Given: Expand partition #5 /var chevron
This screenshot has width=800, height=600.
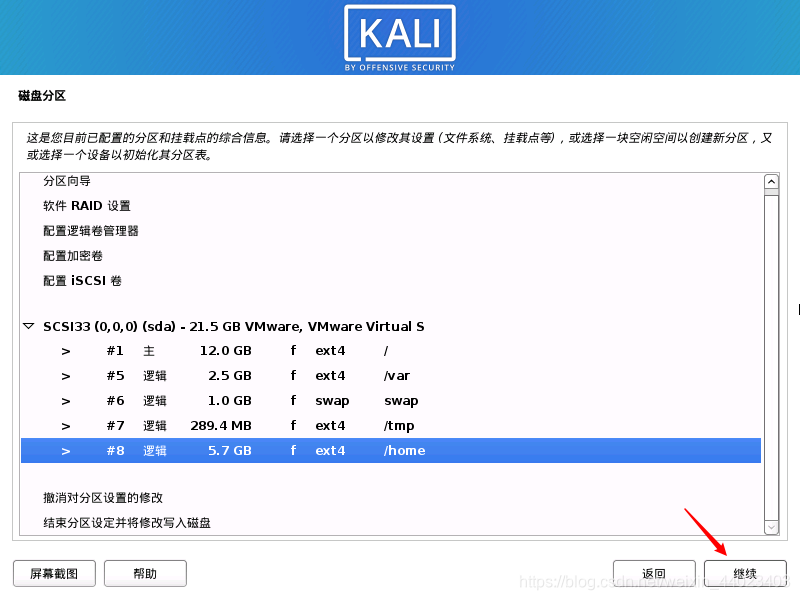Looking at the screenshot, I should (x=65, y=375).
